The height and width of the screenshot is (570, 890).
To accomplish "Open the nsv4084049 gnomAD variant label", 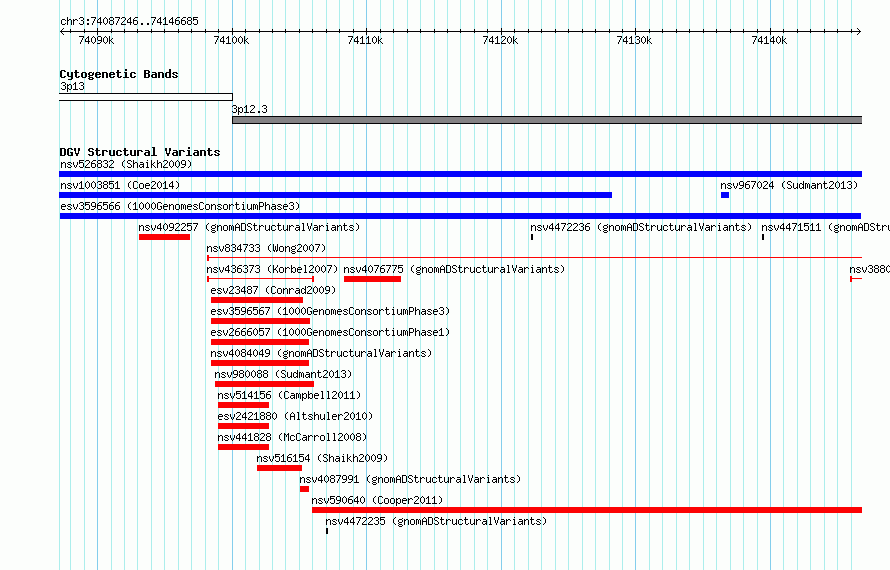I will [321, 353].
